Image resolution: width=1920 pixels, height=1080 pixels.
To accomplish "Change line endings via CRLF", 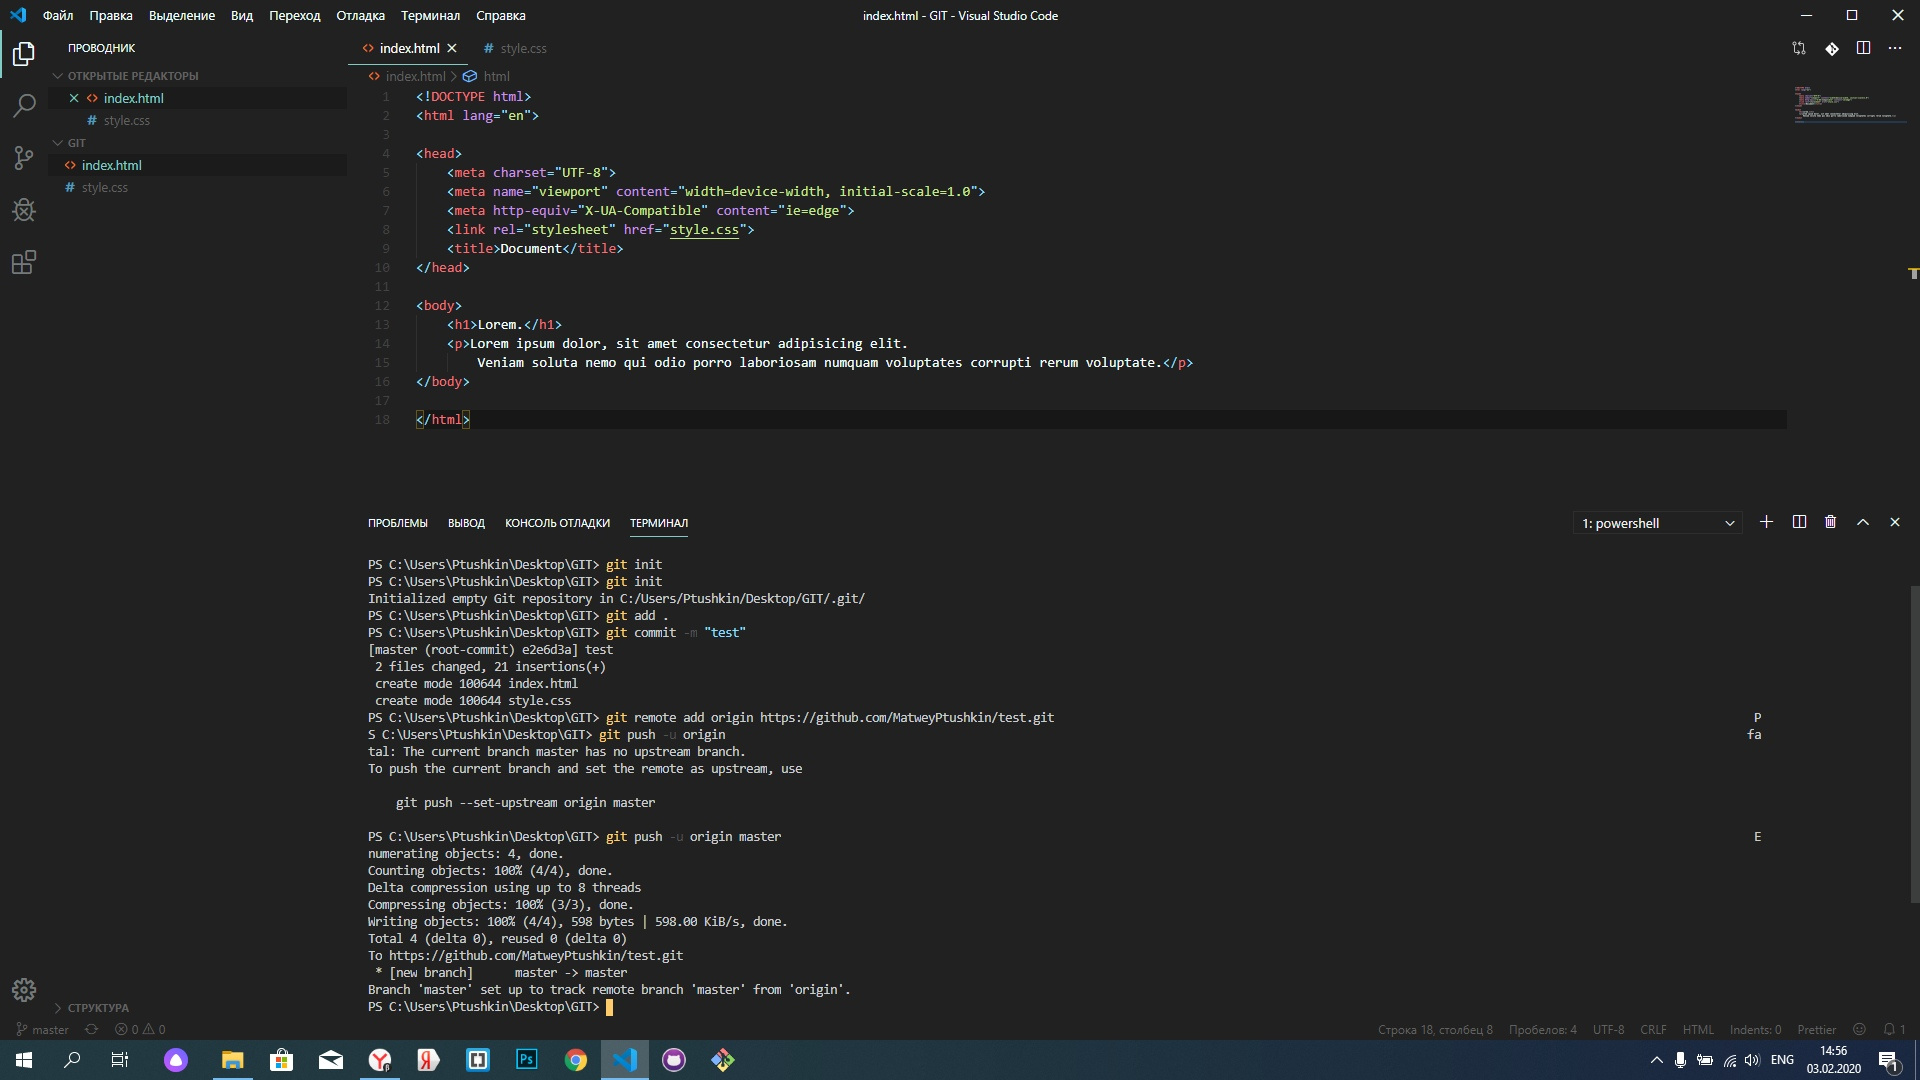I will pos(1654,1029).
